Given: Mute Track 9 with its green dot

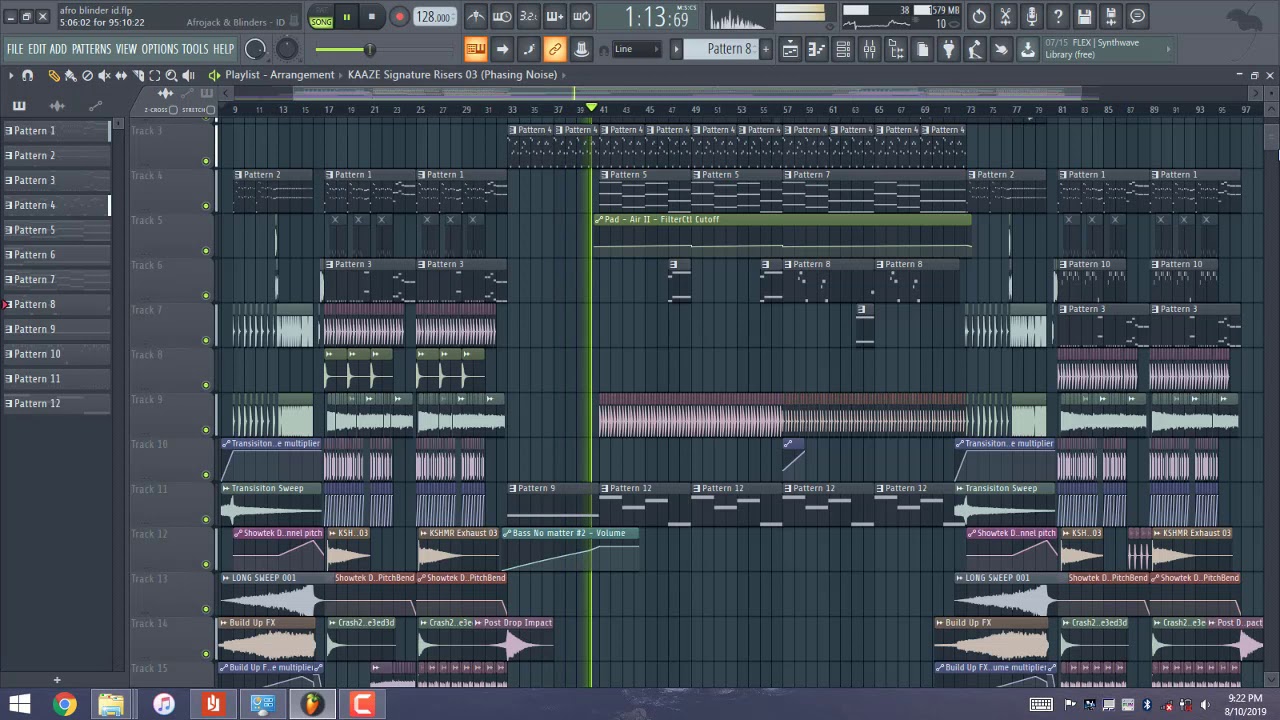Looking at the screenshot, I should coord(206,430).
